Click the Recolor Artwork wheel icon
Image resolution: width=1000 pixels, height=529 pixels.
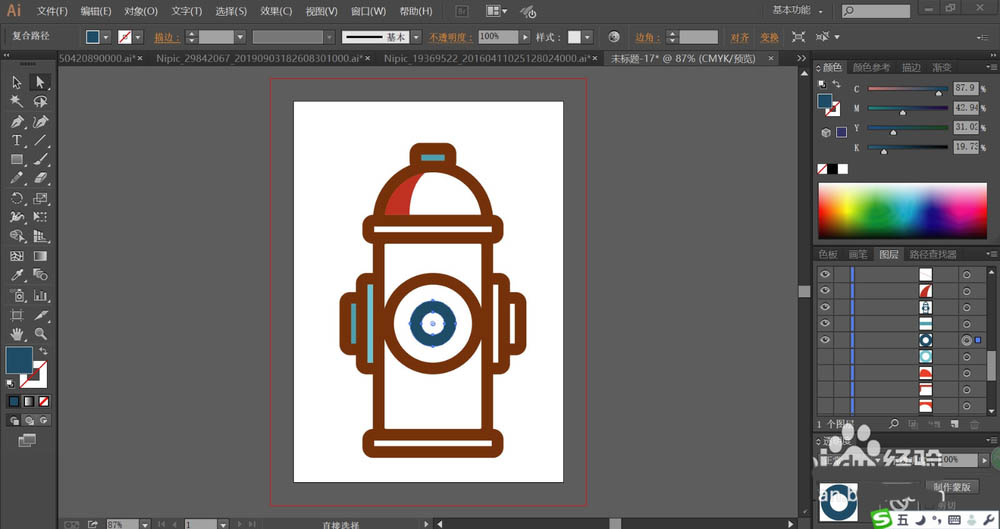[614, 37]
